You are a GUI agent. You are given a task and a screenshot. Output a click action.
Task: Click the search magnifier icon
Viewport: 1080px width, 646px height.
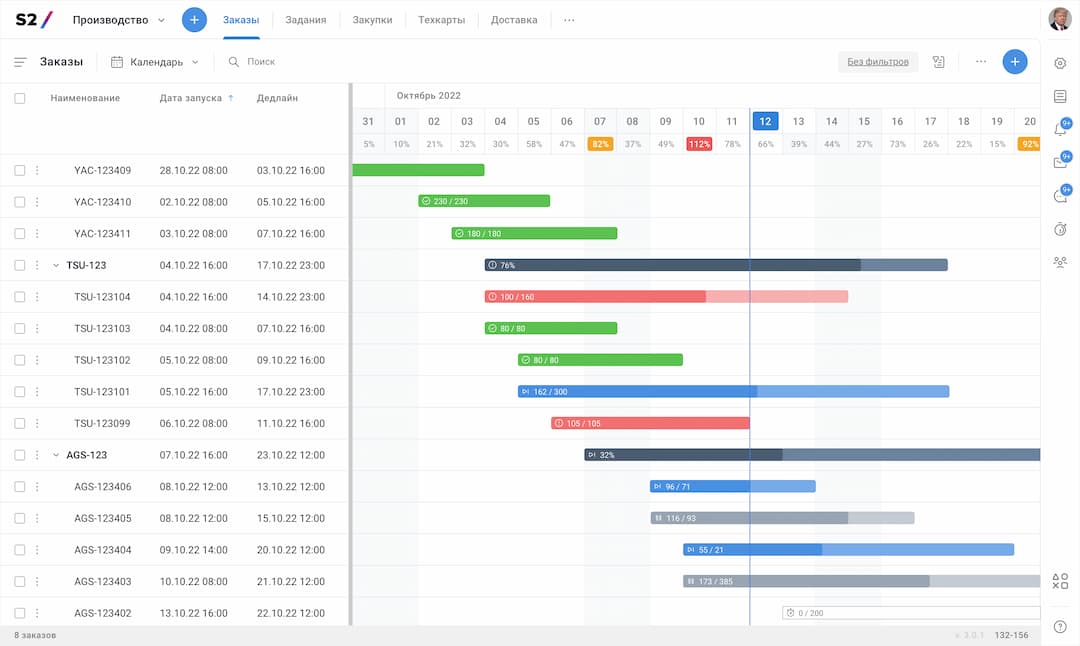[233, 62]
